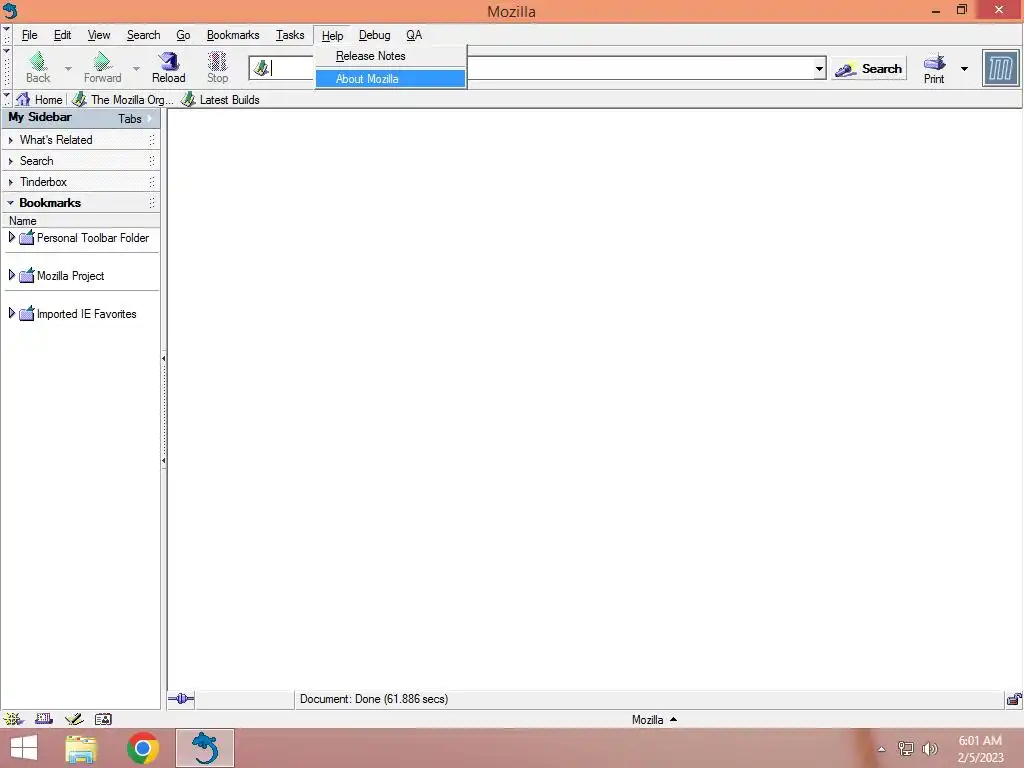1024x768 pixels.
Task: Click the 'Document: Done (61.886 secs)' status text
Action: pos(374,699)
